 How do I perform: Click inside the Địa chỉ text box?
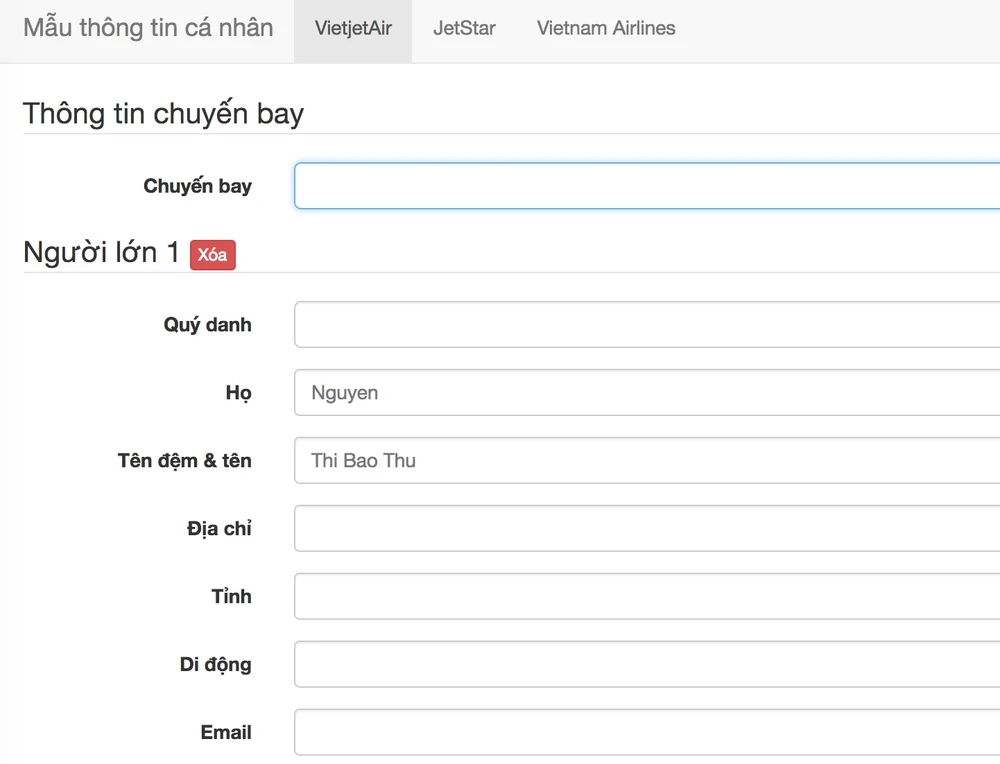[x=646, y=529]
